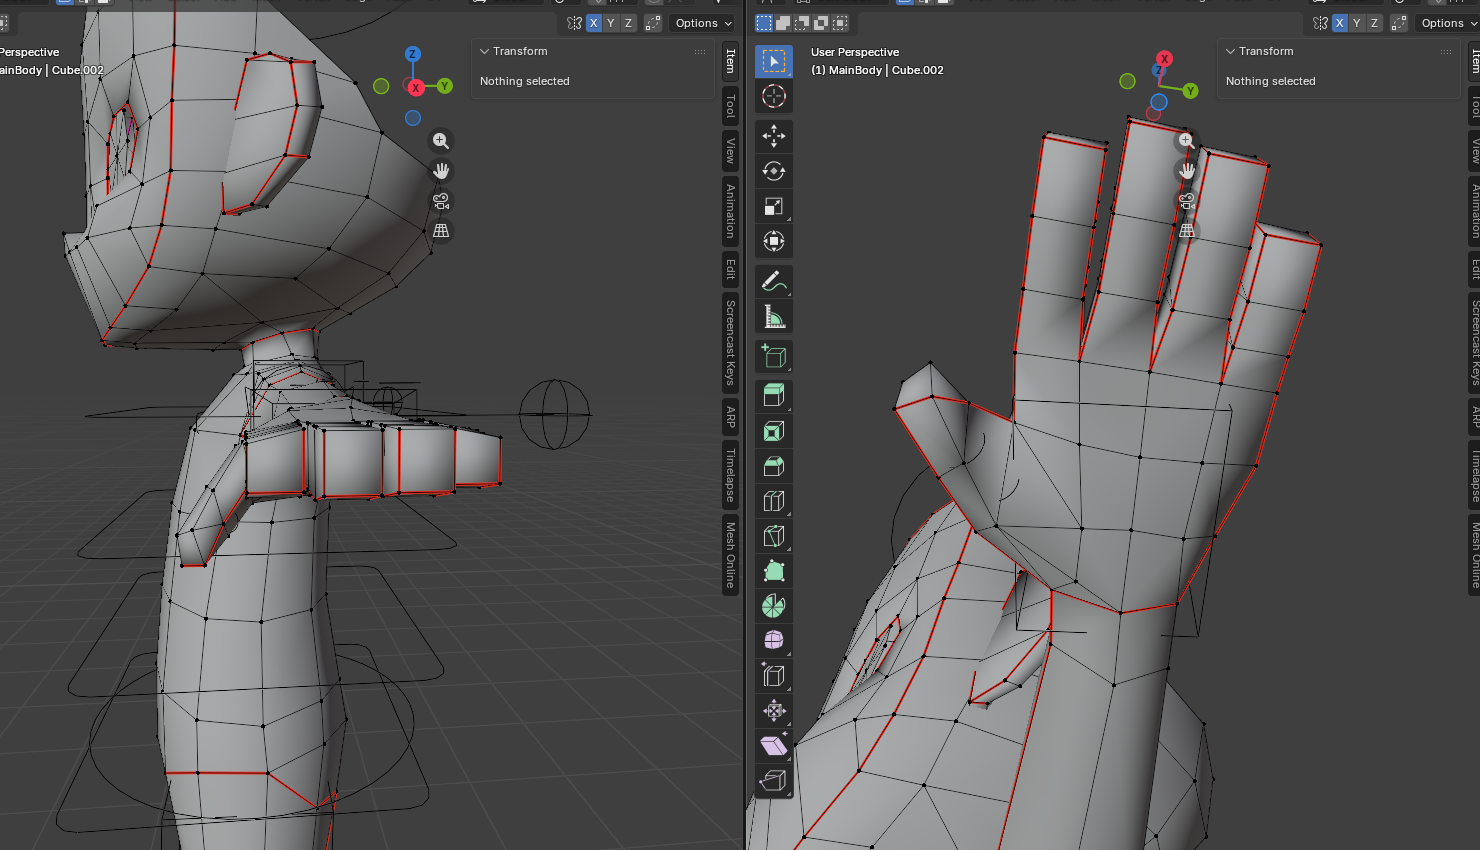Click zoom magnifier in left viewport
Viewport: 1480px width, 850px height.
[441, 141]
